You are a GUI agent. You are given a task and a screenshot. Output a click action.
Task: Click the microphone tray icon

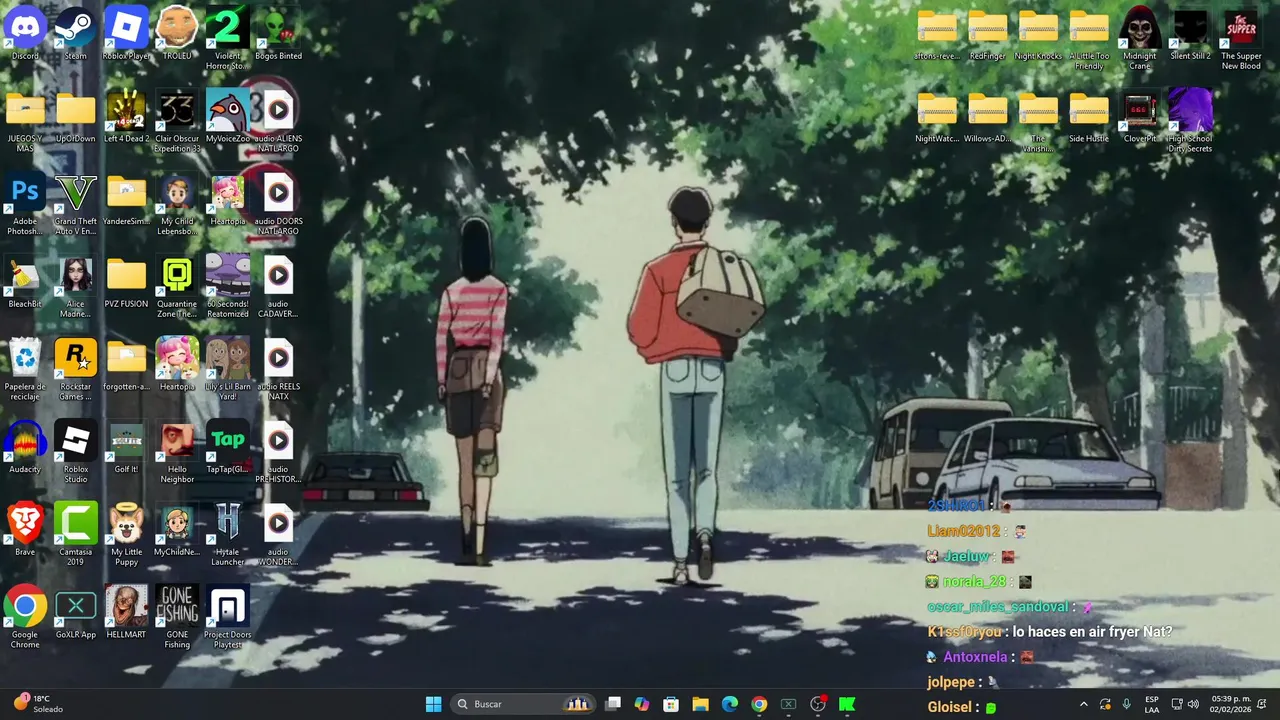1126,704
